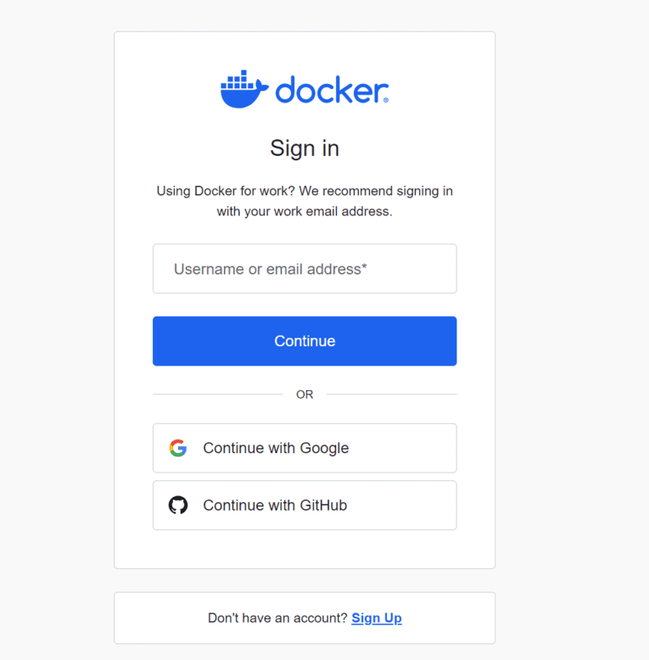
Task: Click the registered trademark symbol beside docker
Action: click(386, 100)
